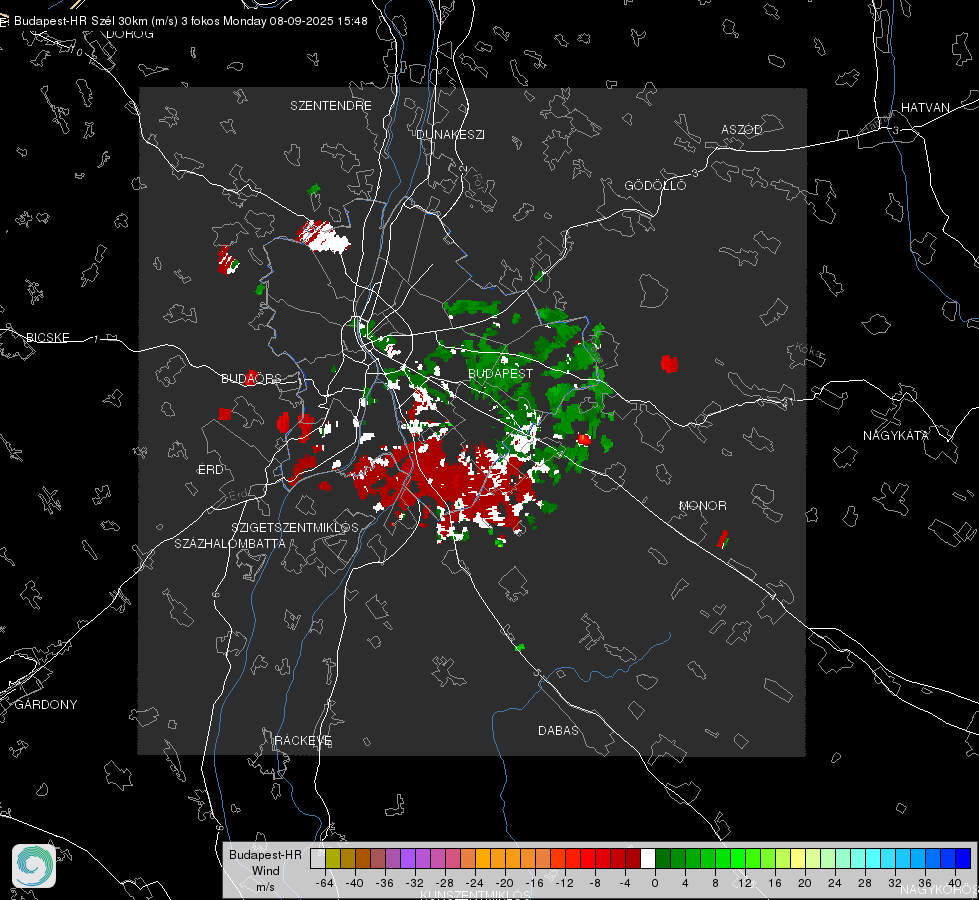
Task: Click the radar title 'Budapest-HR Szél 30km' text
Action: click(x=81, y=21)
